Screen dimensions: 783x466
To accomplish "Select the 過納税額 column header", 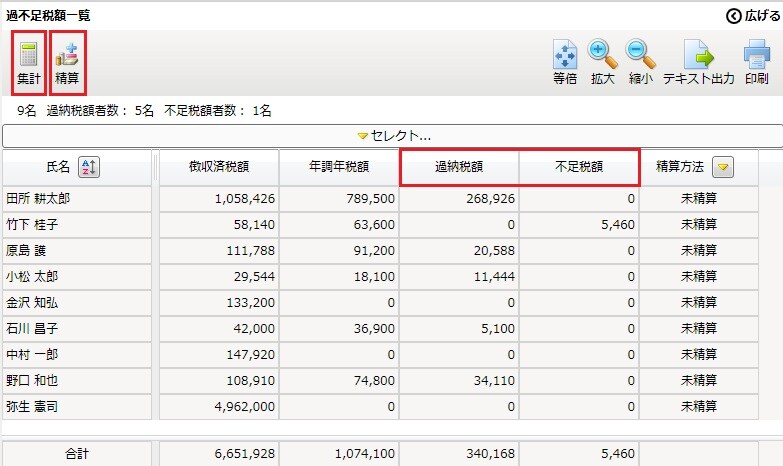I will 459,167.
